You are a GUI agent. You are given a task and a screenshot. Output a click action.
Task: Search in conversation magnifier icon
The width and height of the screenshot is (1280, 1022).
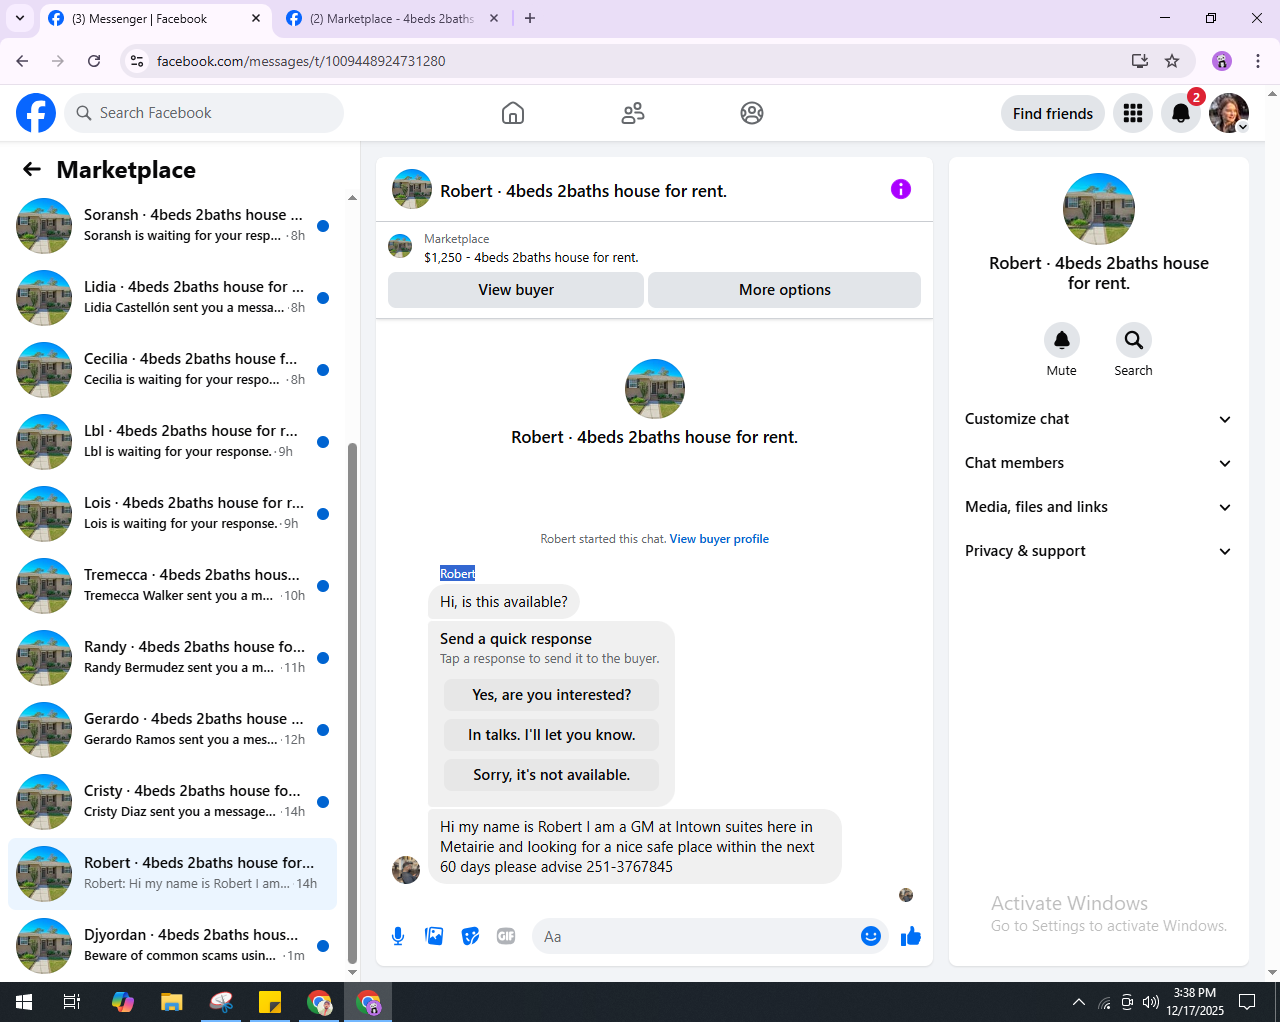pos(1134,340)
